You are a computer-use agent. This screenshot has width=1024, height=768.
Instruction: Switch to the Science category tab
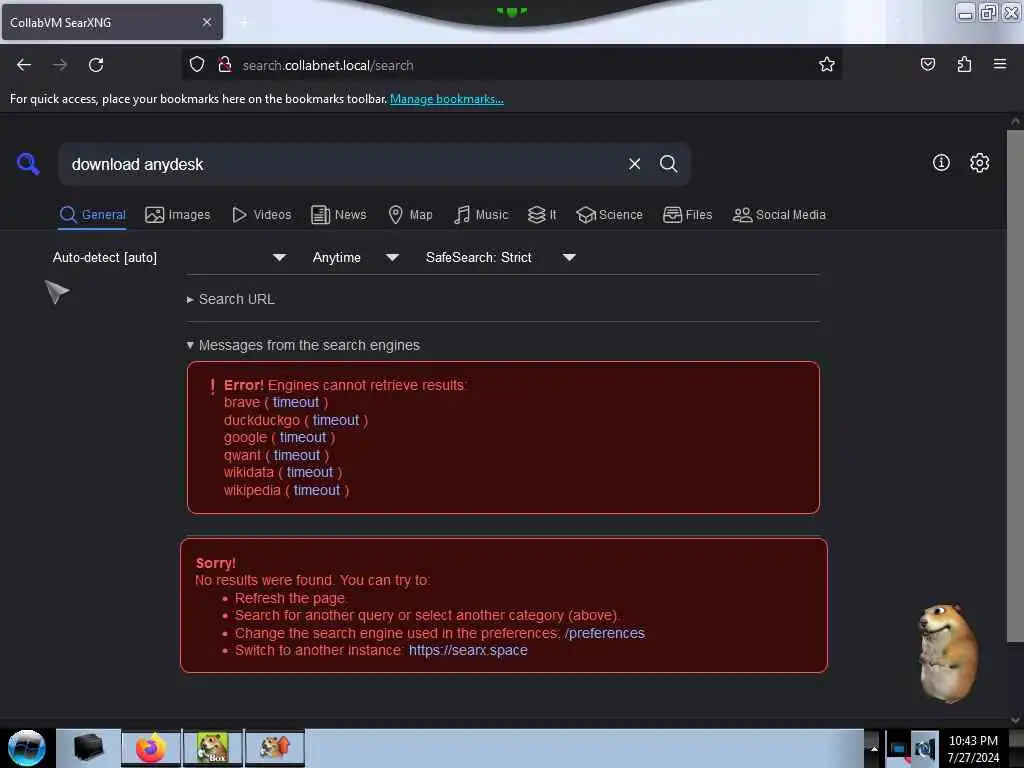pos(609,215)
